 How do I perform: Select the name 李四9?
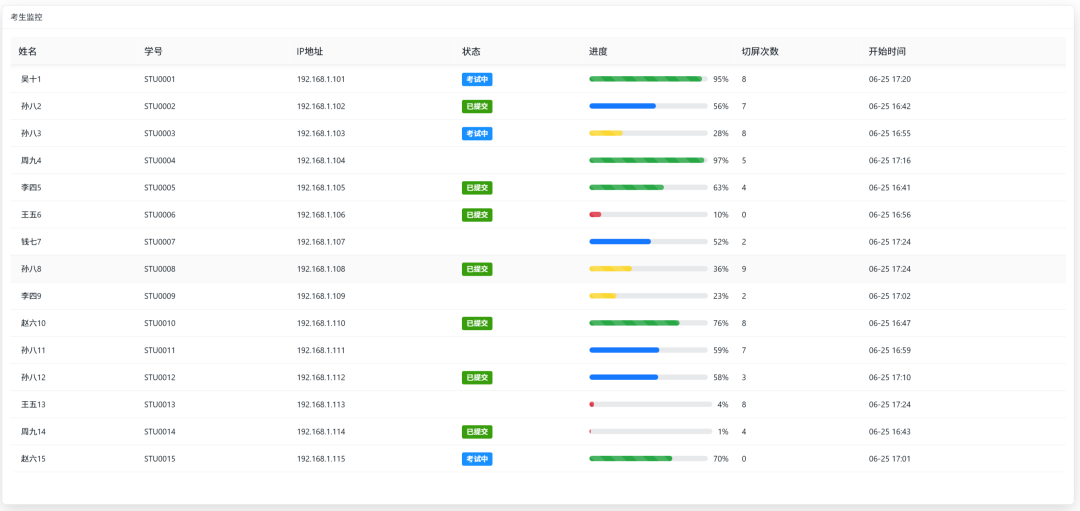pyautogui.click(x=31, y=296)
